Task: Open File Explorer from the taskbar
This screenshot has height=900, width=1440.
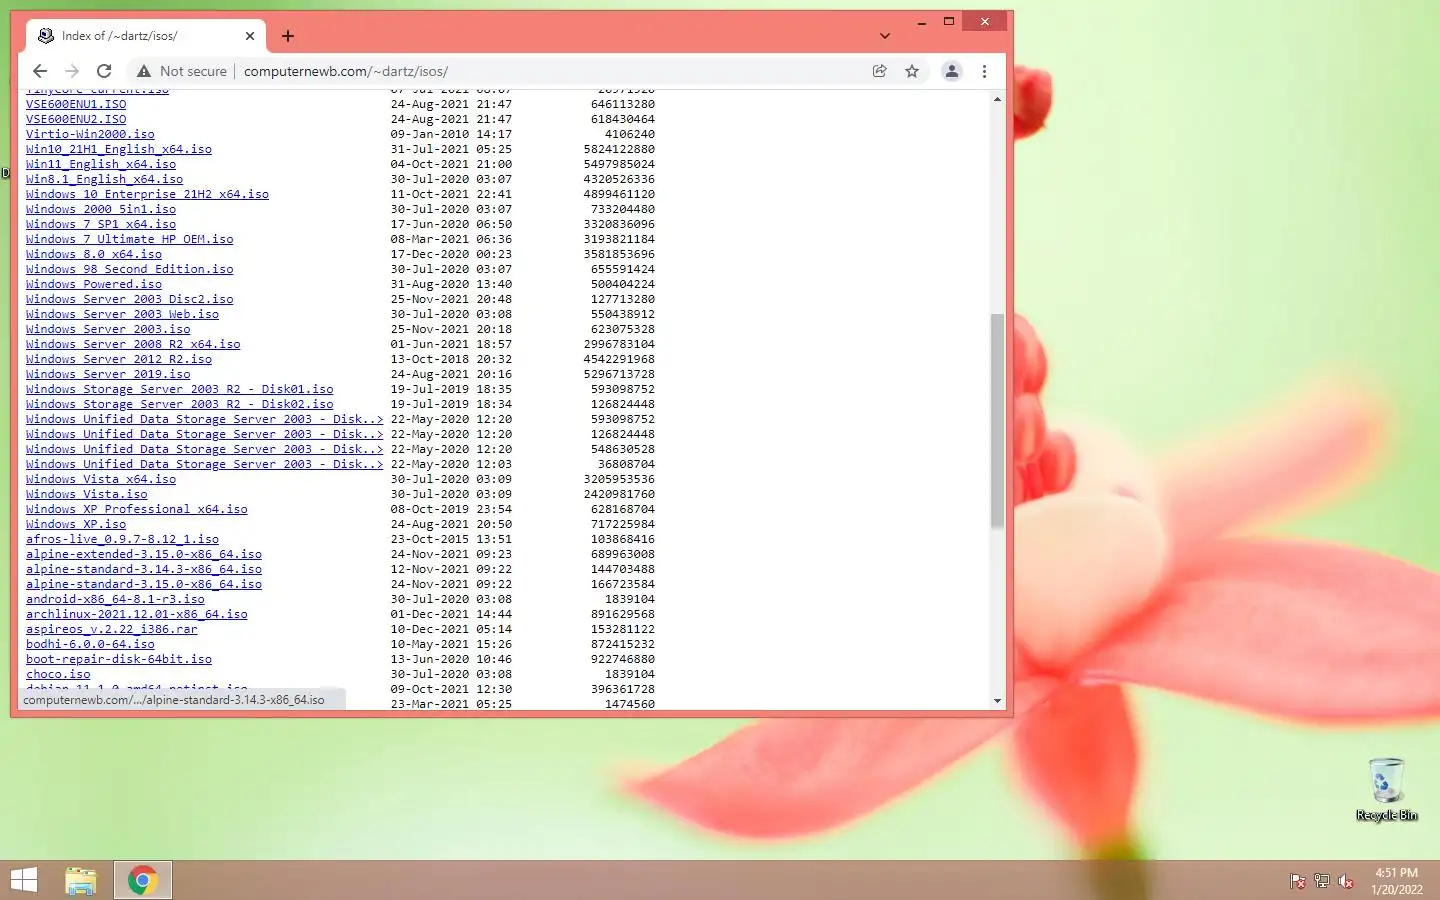Action: click(x=81, y=880)
